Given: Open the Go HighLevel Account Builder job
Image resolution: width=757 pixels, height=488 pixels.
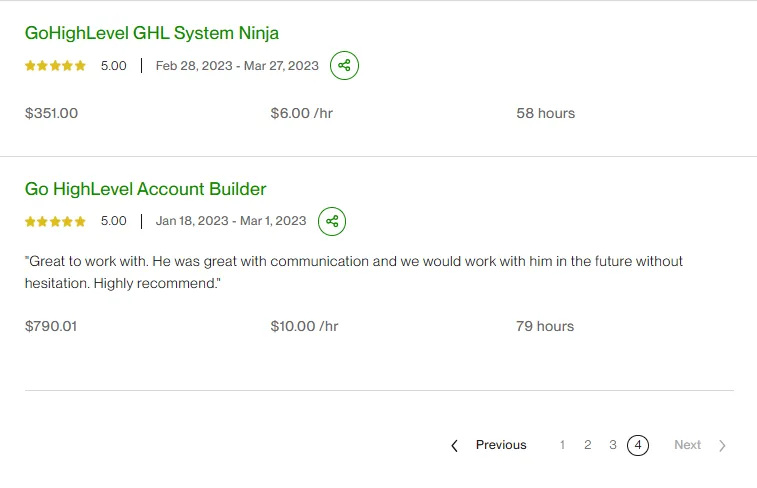Looking at the screenshot, I should 145,189.
